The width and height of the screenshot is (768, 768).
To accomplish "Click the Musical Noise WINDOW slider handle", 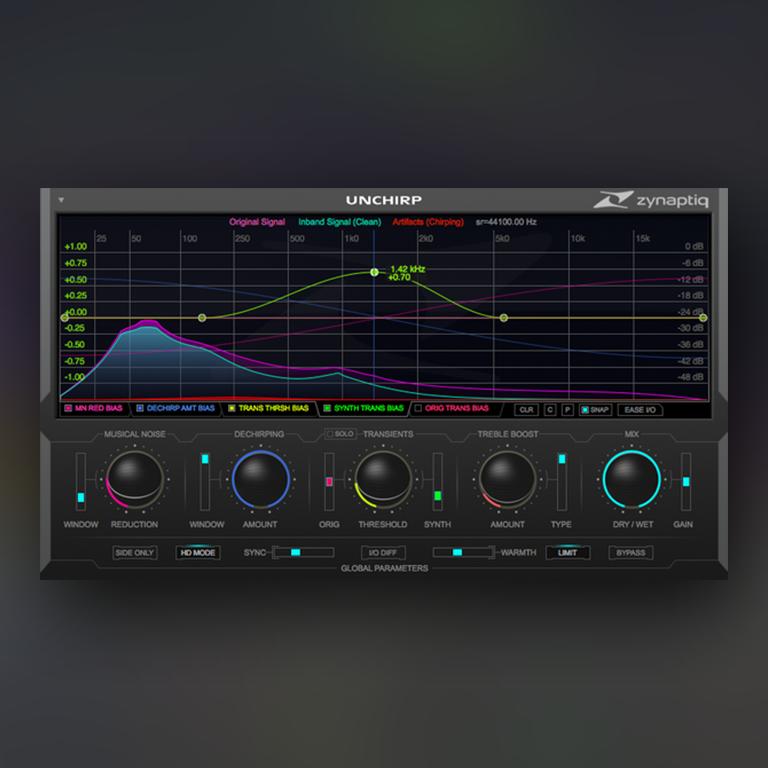I will click(81, 498).
